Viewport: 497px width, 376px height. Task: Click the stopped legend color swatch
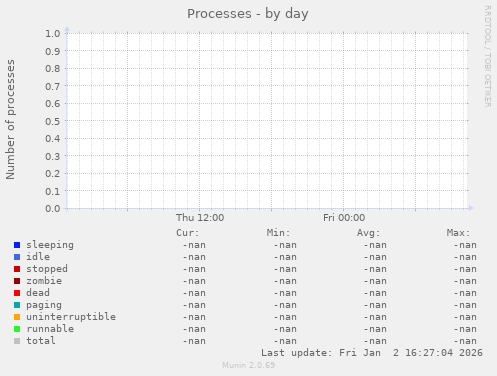[x=17, y=269]
